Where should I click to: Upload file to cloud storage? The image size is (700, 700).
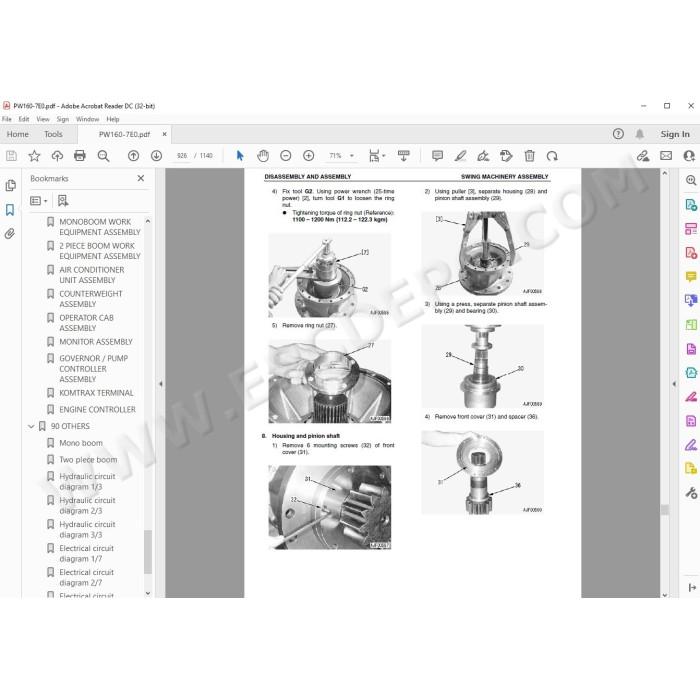point(57,156)
